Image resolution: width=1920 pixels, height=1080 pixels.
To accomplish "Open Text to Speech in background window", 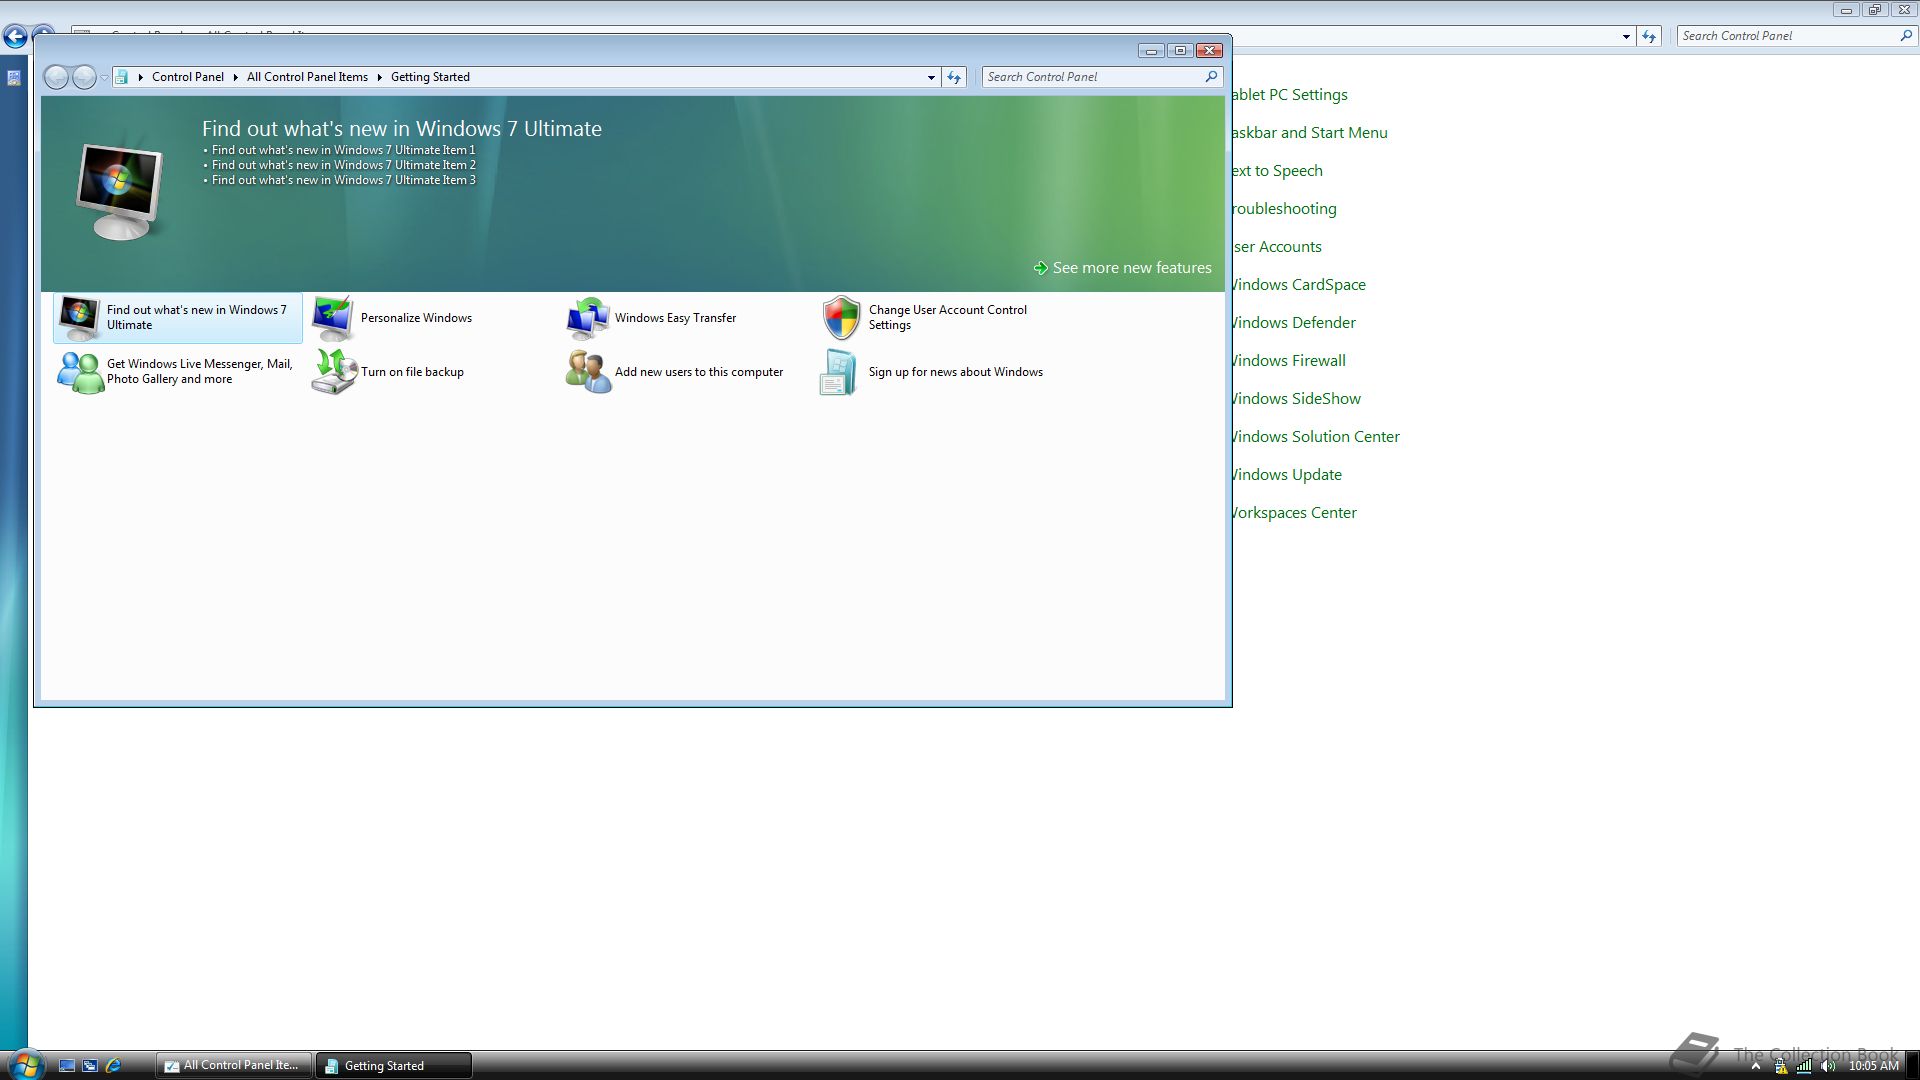I will [1278, 171].
